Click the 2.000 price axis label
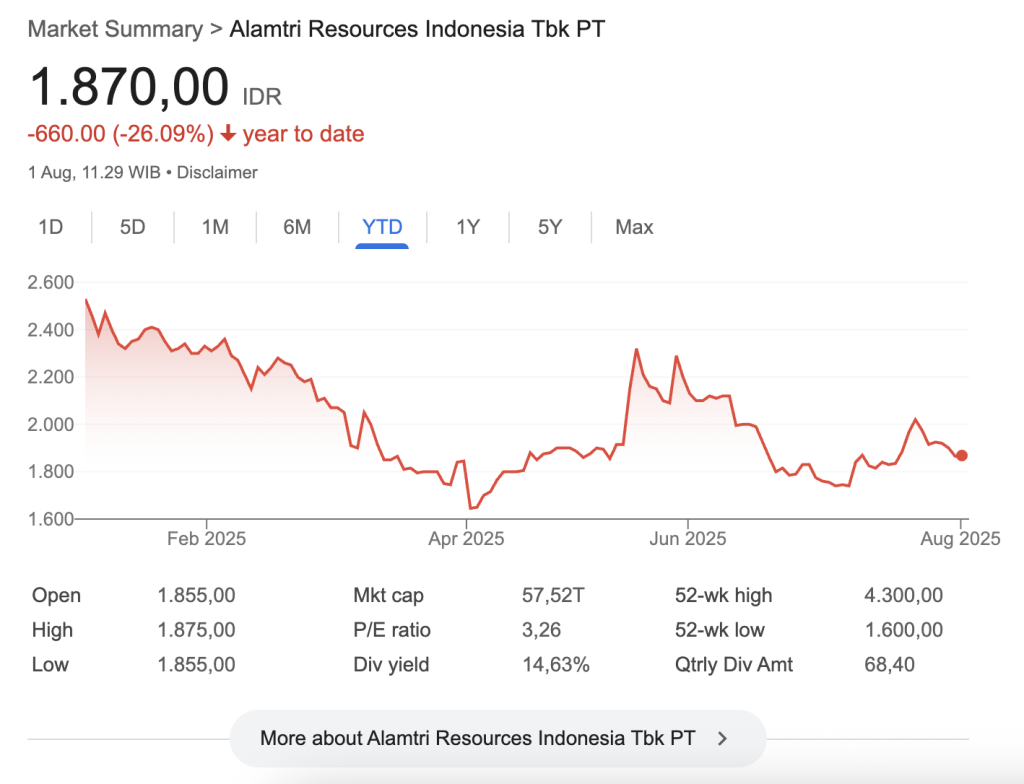Screen dimensions: 1024x784 click(51, 424)
